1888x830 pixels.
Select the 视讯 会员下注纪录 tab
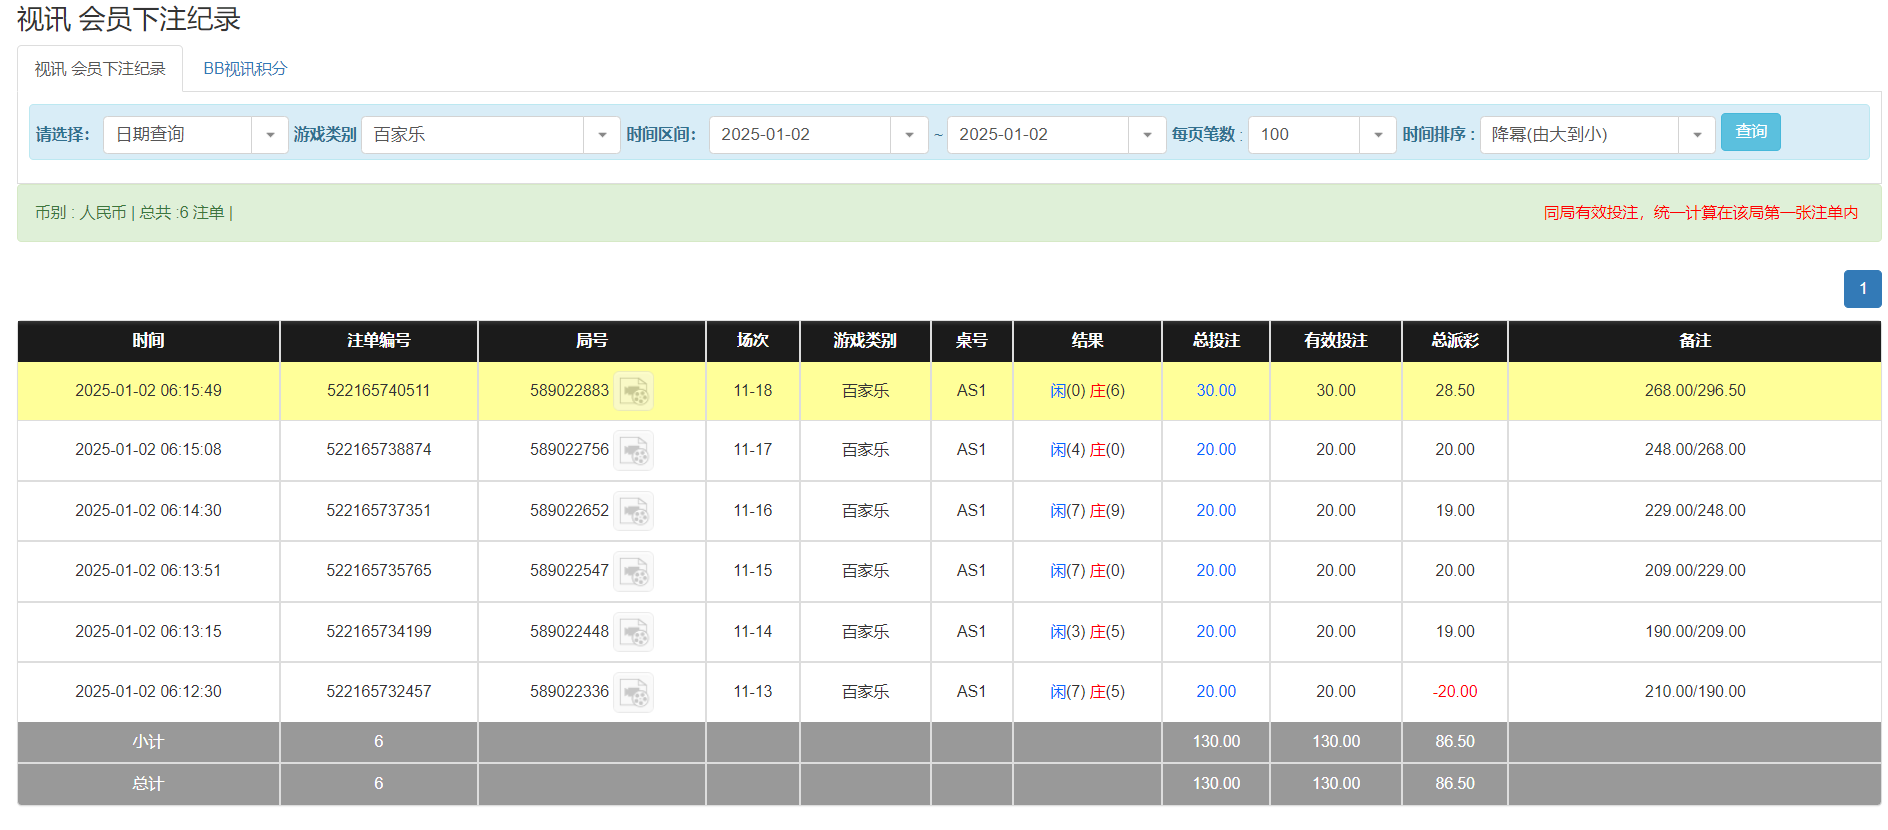(x=100, y=69)
